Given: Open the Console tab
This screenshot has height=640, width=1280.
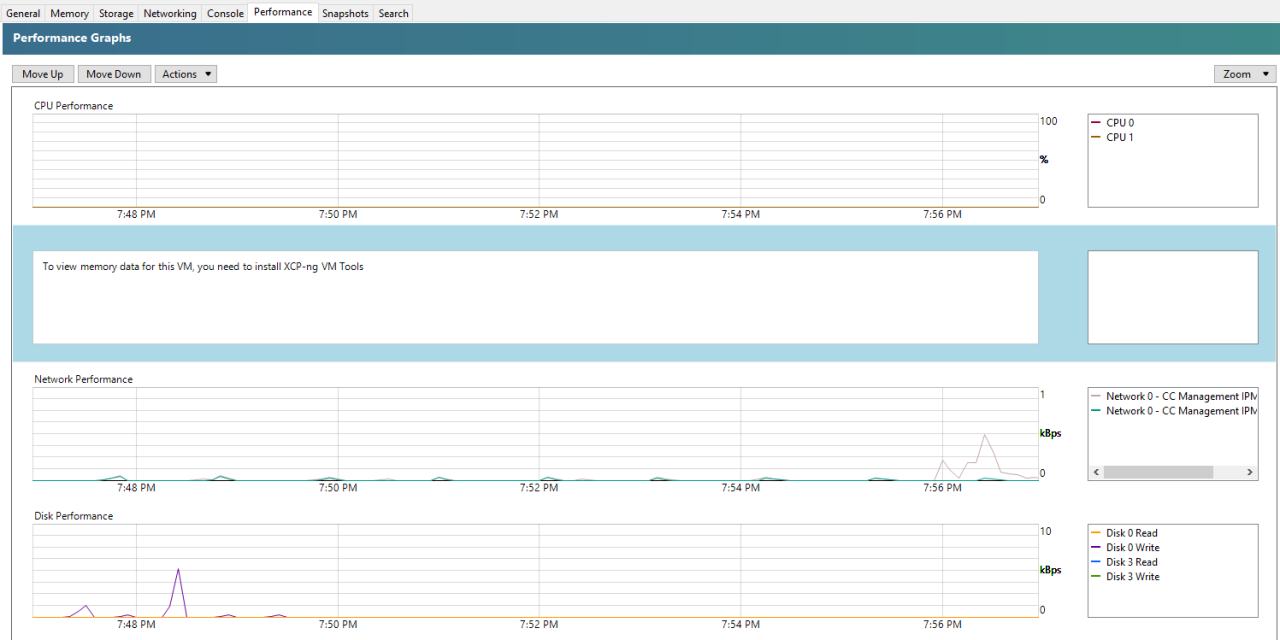Looking at the screenshot, I should click(225, 13).
